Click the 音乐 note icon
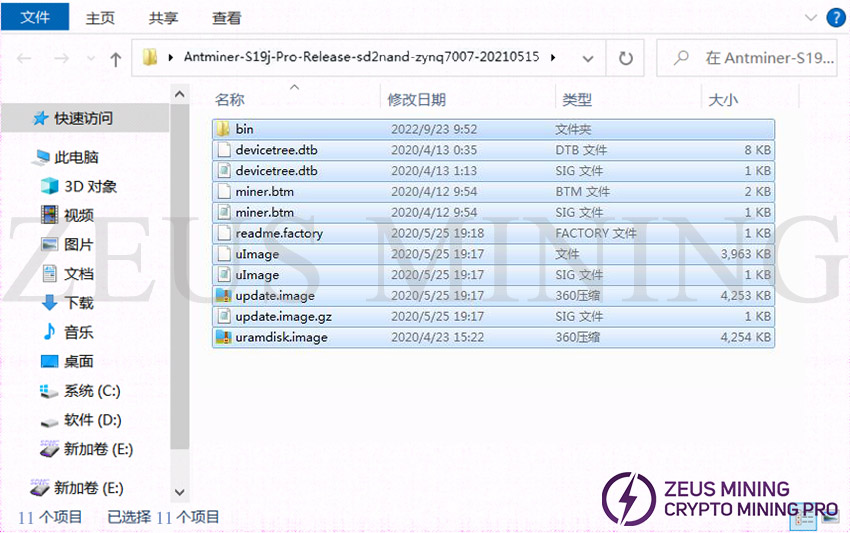The image size is (850, 533). [49, 331]
